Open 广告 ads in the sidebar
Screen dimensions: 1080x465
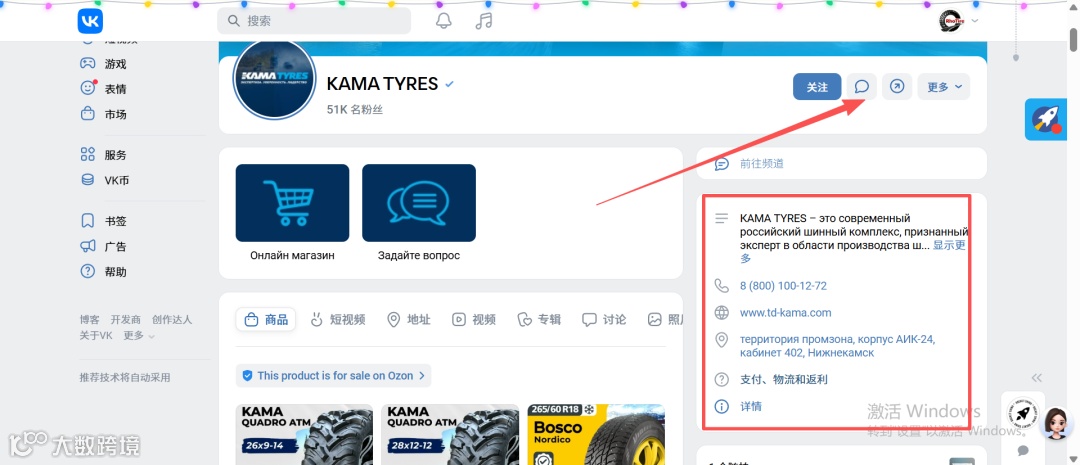pos(115,247)
